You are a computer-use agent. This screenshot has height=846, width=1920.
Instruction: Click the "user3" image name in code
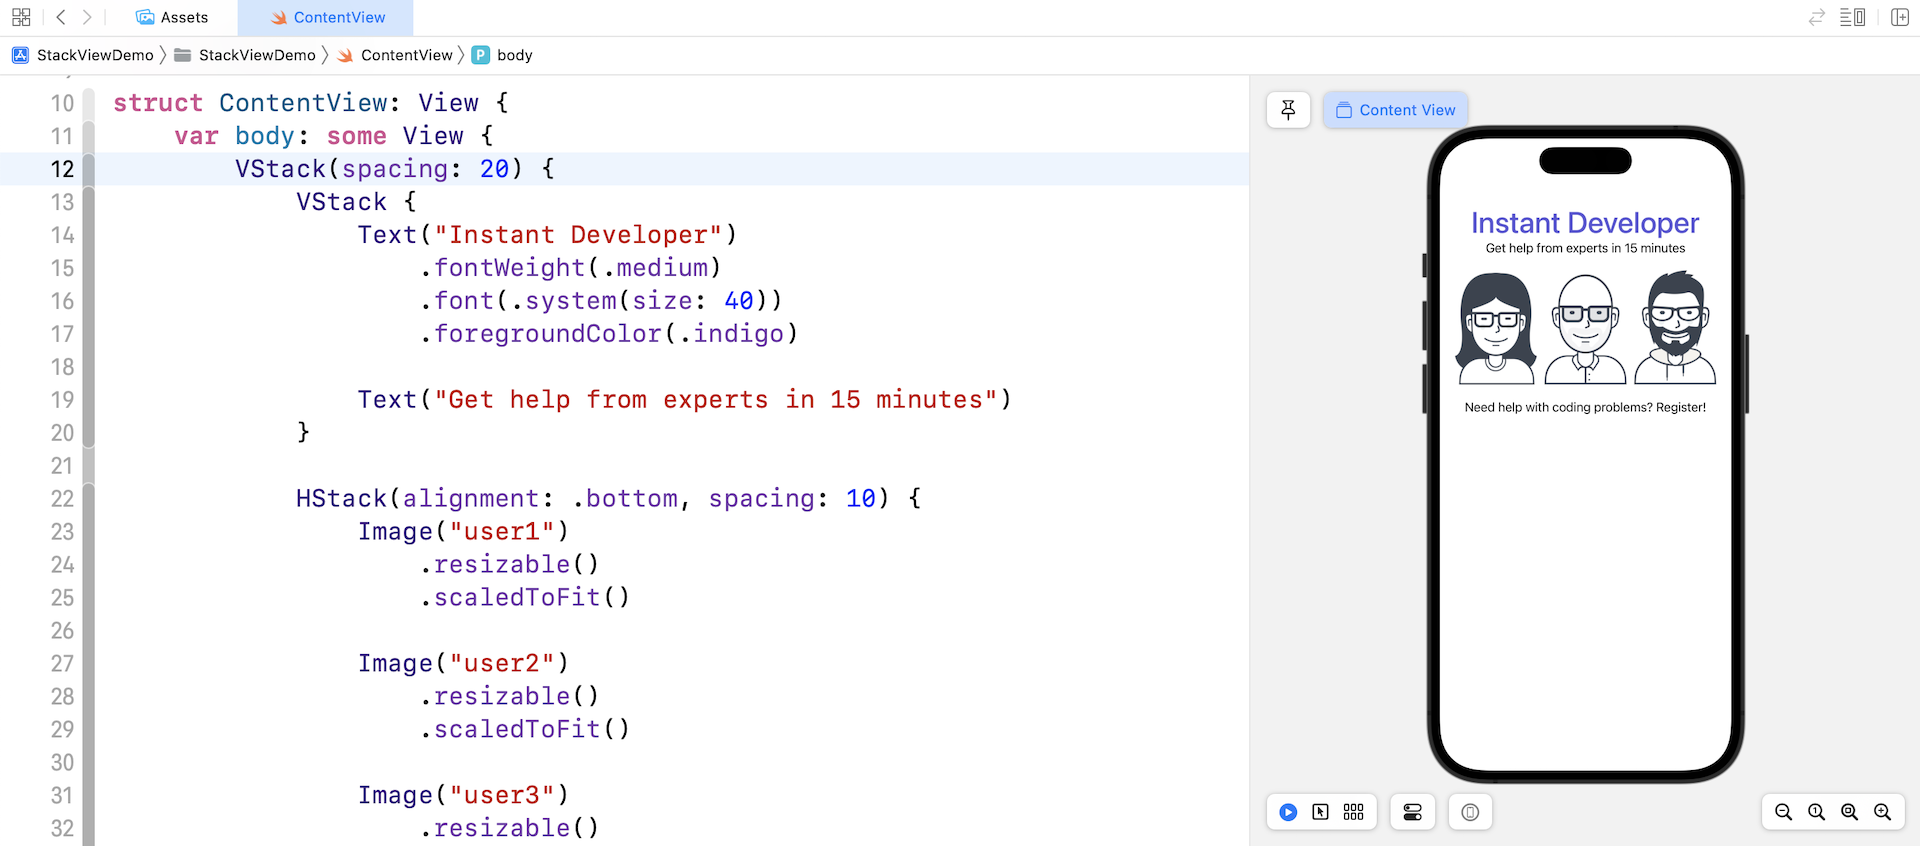coord(502,796)
